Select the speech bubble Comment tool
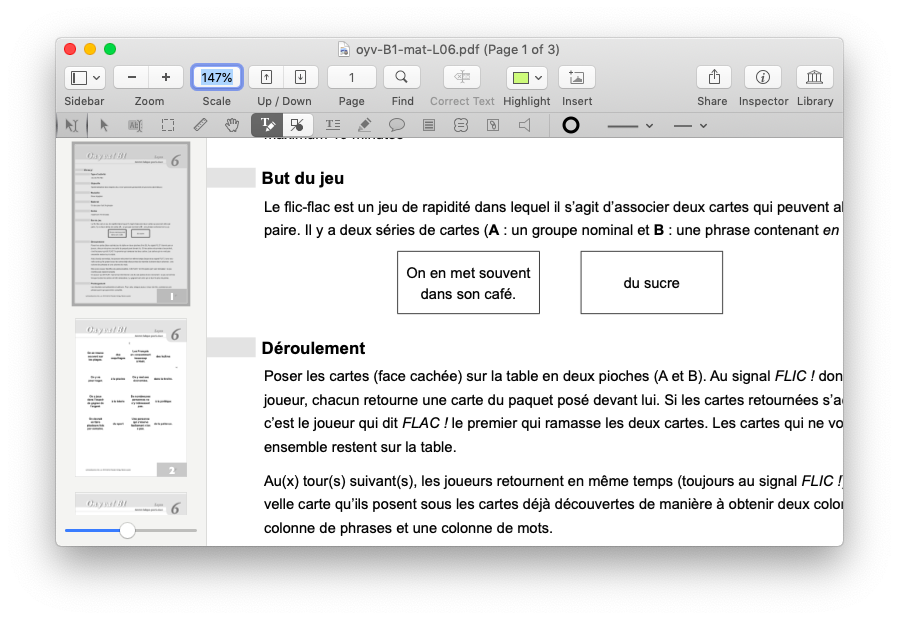This screenshot has width=899, height=620. click(x=397, y=125)
